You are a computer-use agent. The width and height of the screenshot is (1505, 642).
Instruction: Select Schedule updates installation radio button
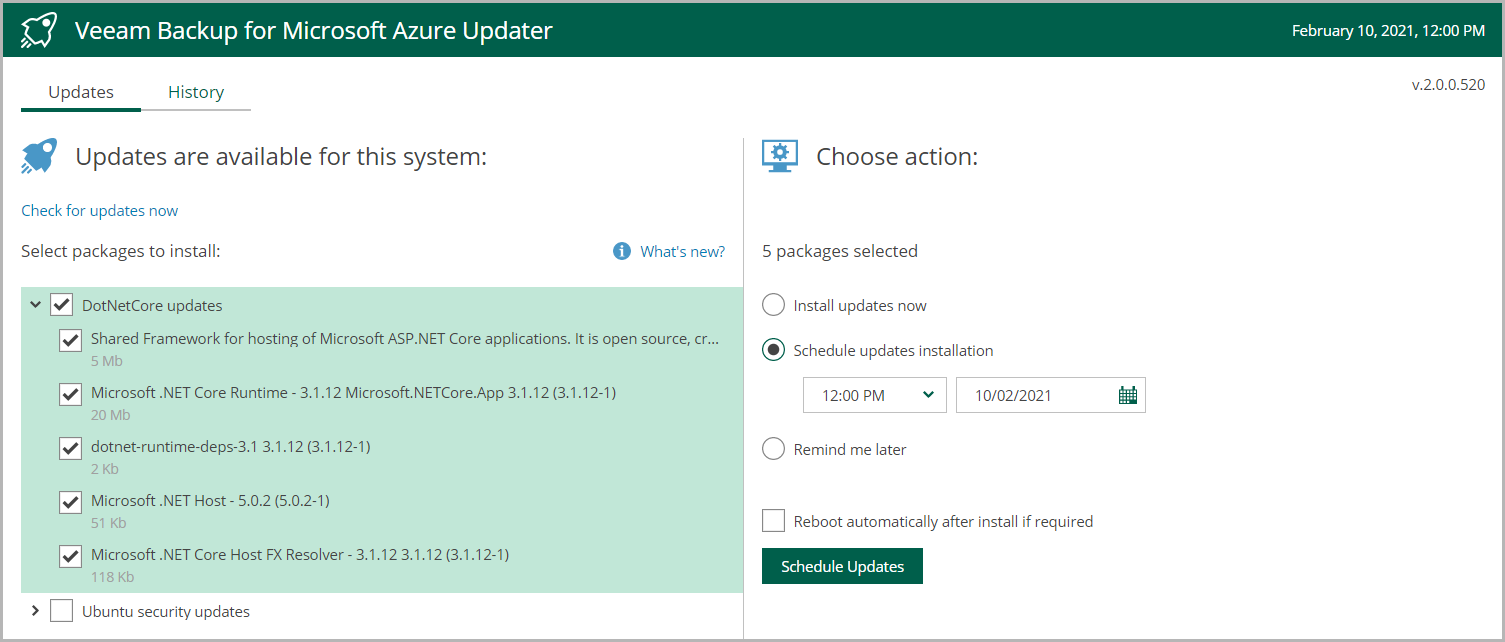pos(773,350)
